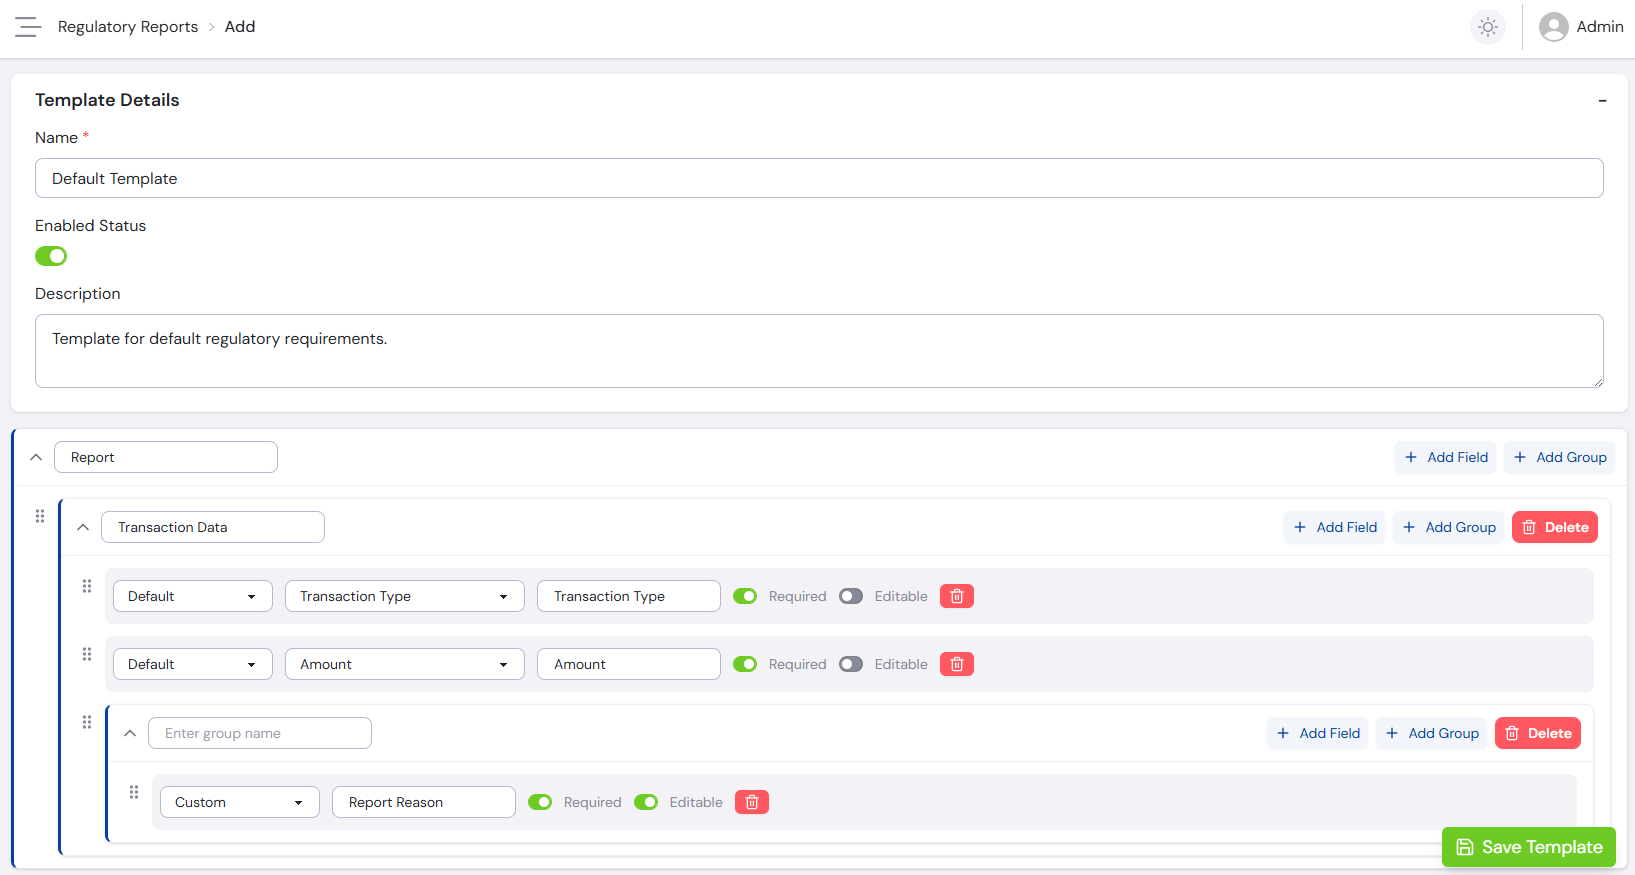This screenshot has width=1635, height=875.
Task: Collapse the Transaction Data group chevron
Action: point(83,527)
